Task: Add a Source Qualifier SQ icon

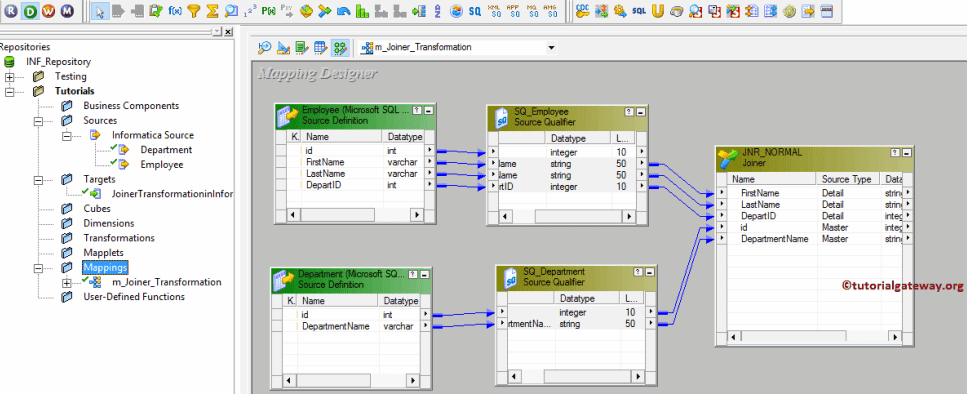Action: click(x=474, y=10)
